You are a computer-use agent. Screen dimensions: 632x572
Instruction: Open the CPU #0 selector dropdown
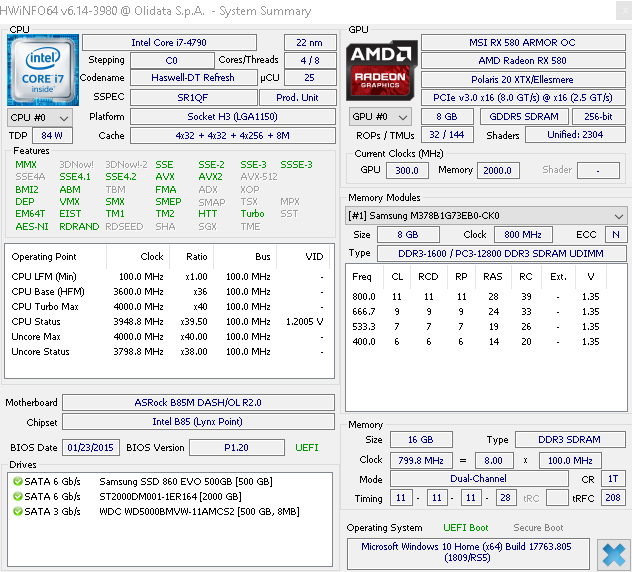pos(40,118)
